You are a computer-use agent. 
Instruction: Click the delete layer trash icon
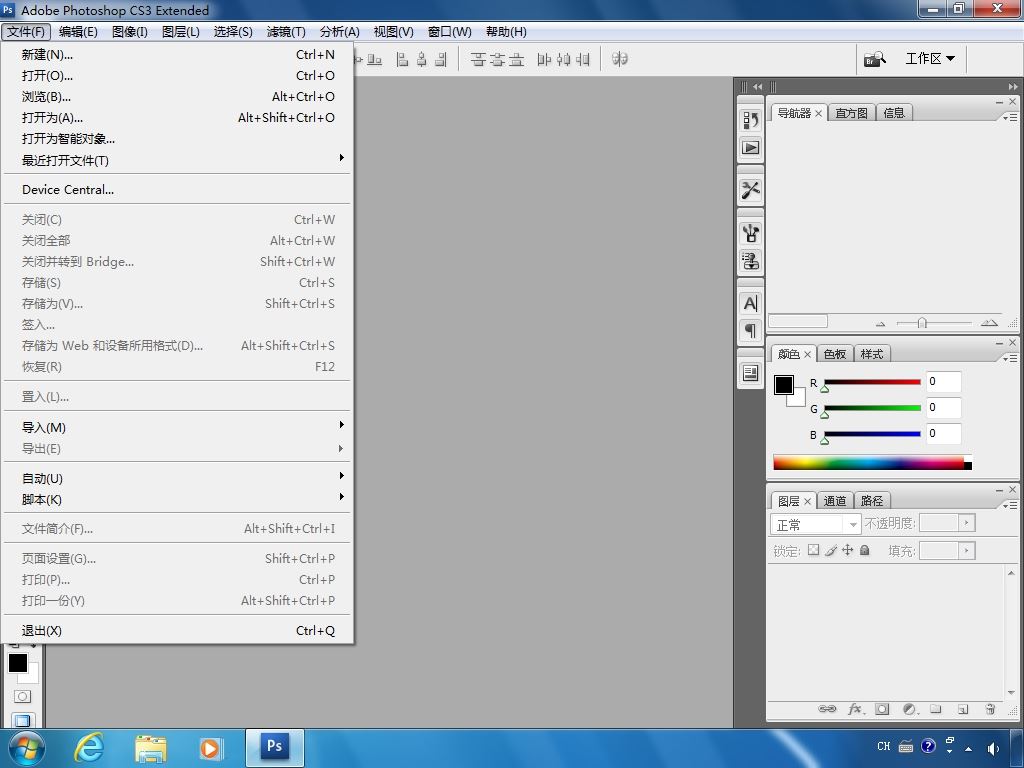tap(990, 709)
